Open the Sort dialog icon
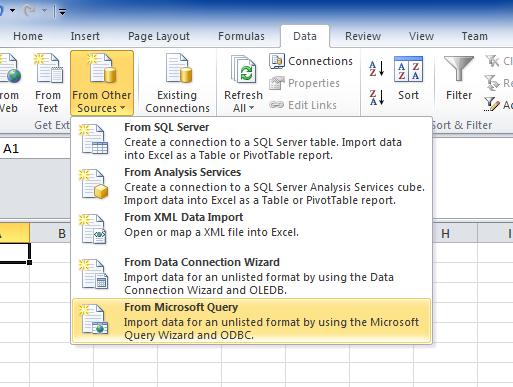Viewport: 513px width, 387px height. tap(408, 69)
